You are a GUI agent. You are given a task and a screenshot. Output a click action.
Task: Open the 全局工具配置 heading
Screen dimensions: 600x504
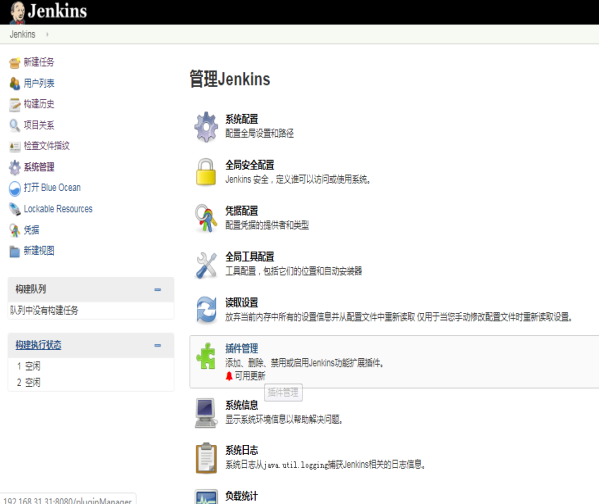click(x=249, y=256)
